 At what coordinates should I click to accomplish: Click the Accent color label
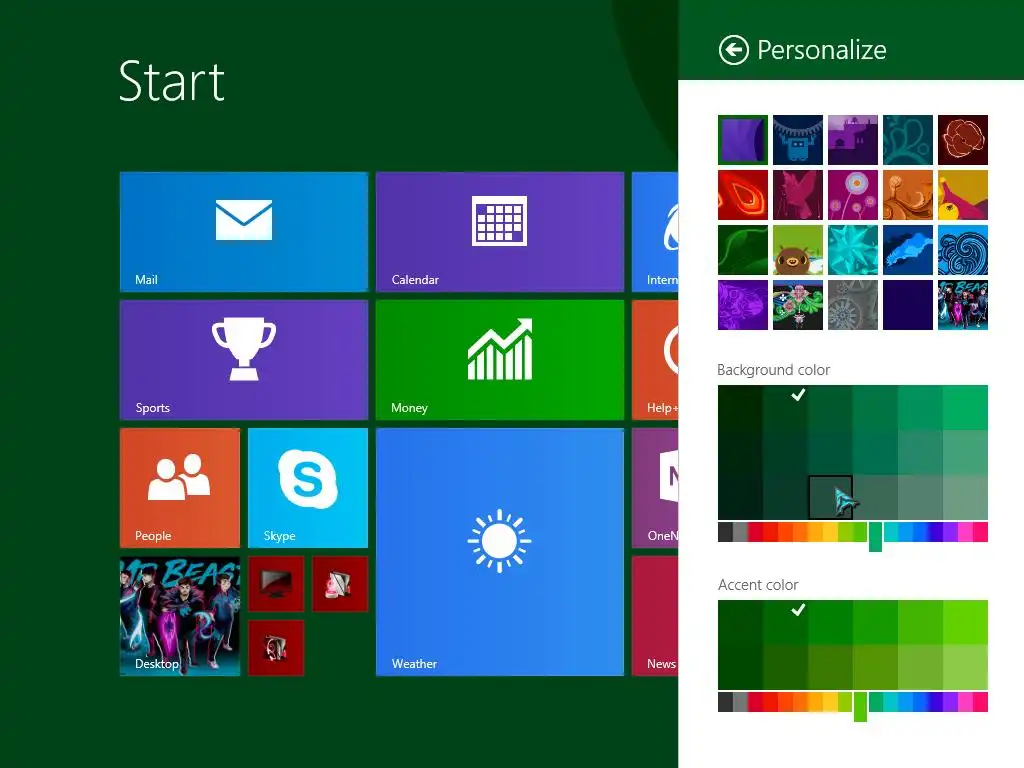pos(758,584)
